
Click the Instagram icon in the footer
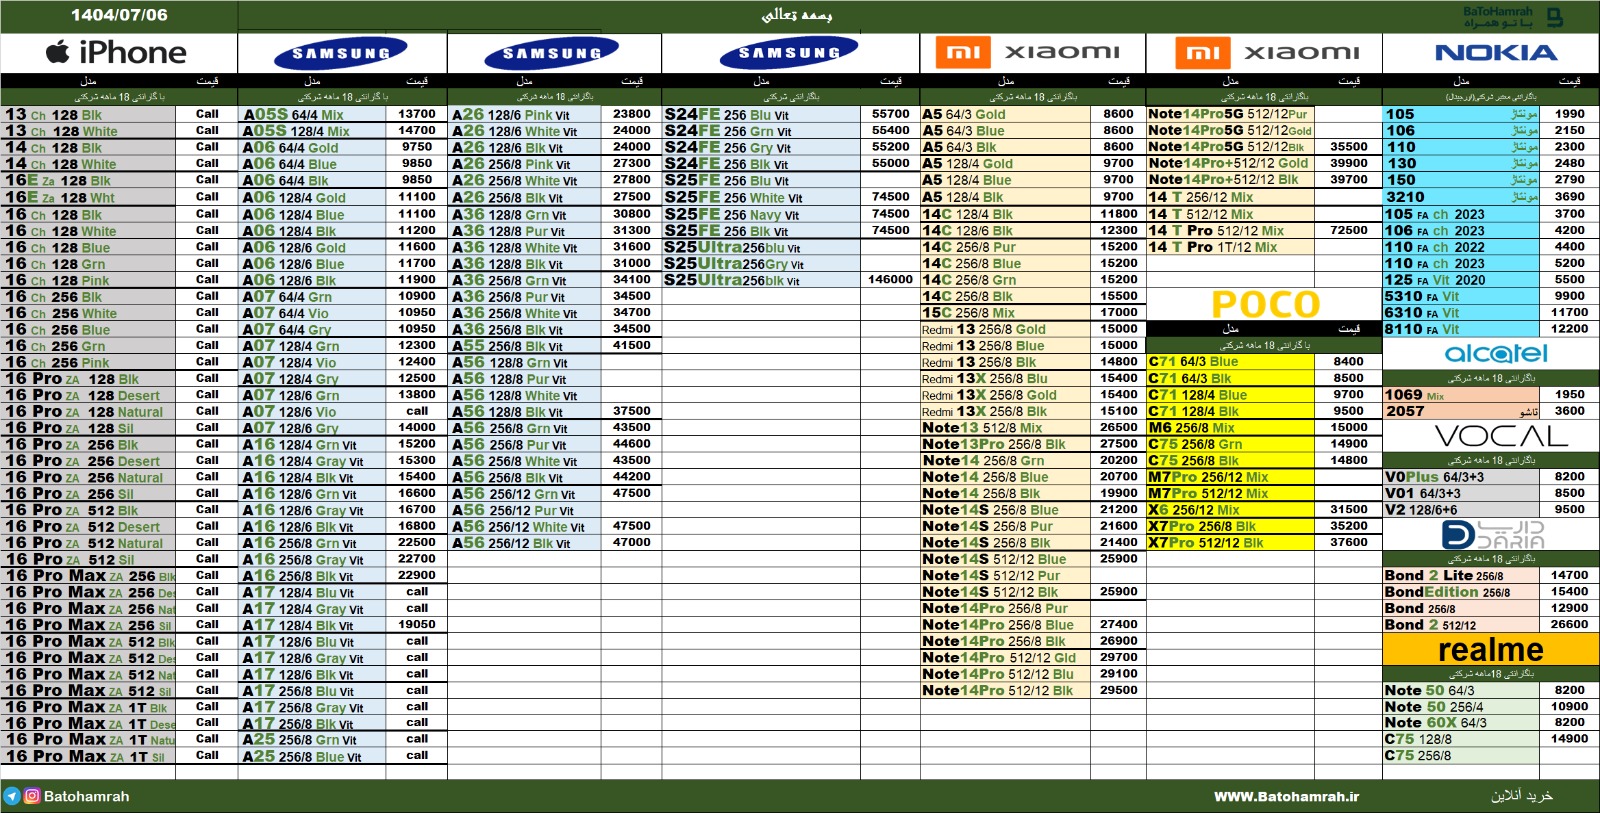(32, 796)
